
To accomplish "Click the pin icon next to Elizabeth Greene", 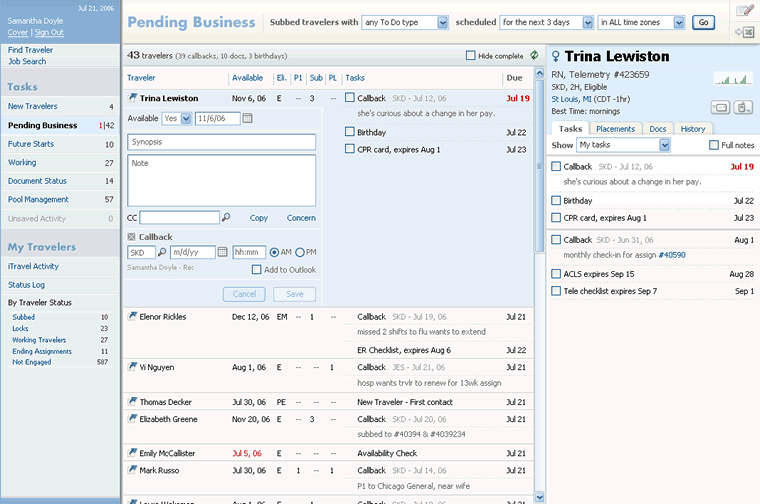I will pos(132,419).
